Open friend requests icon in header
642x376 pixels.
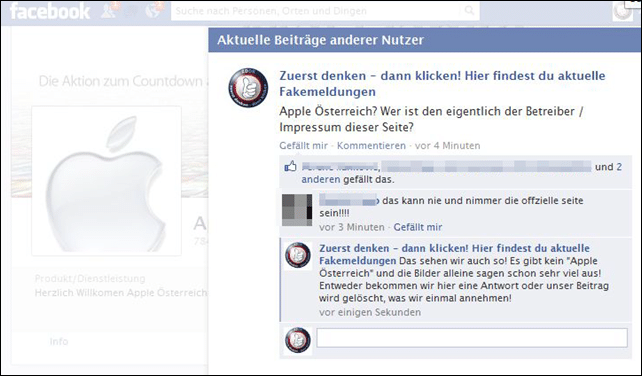pyautogui.click(x=109, y=11)
